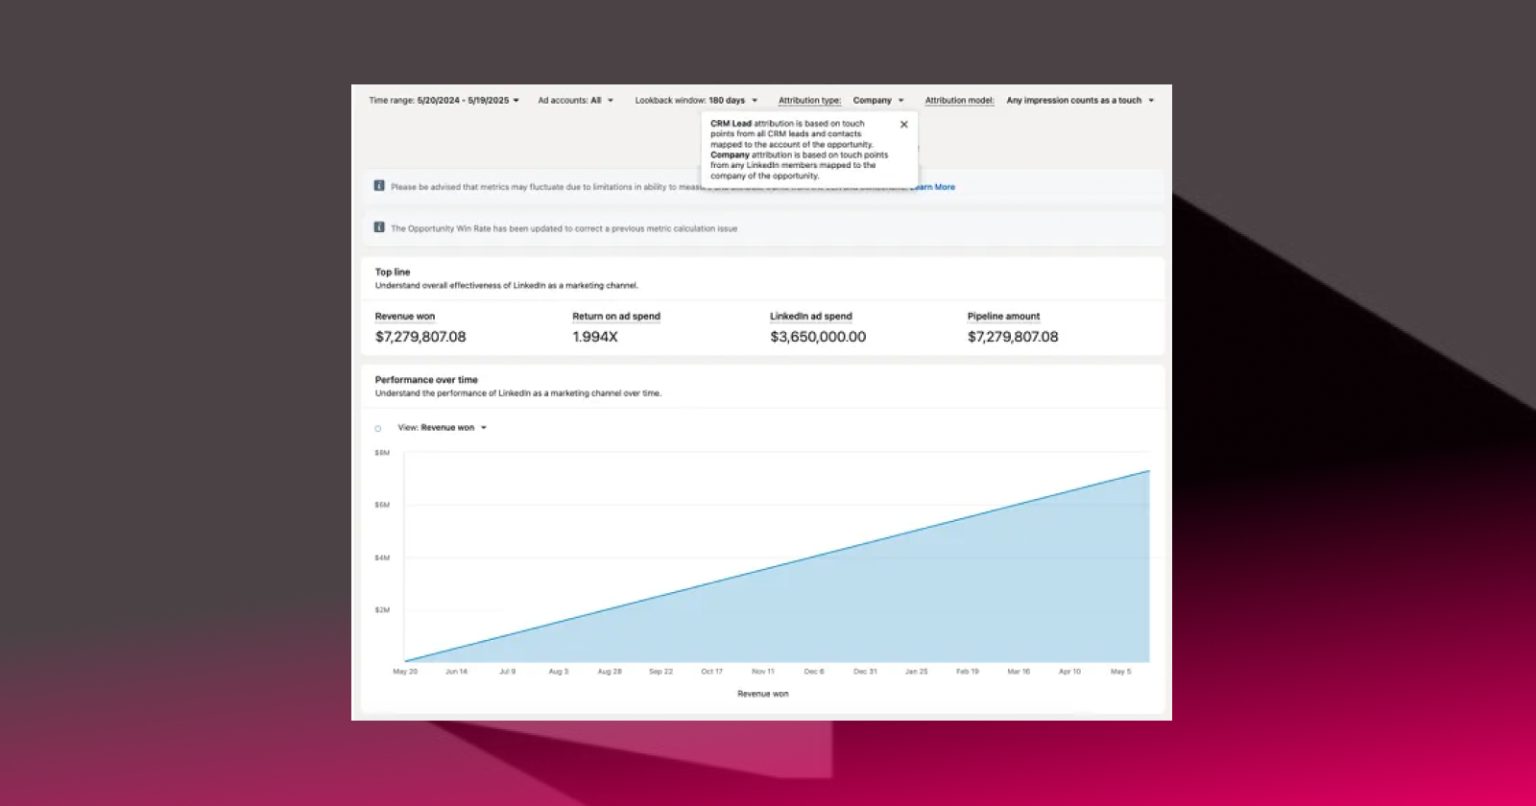This screenshot has height=806, width=1536.
Task: Click the Pipeline amount label
Action: 1004,316
